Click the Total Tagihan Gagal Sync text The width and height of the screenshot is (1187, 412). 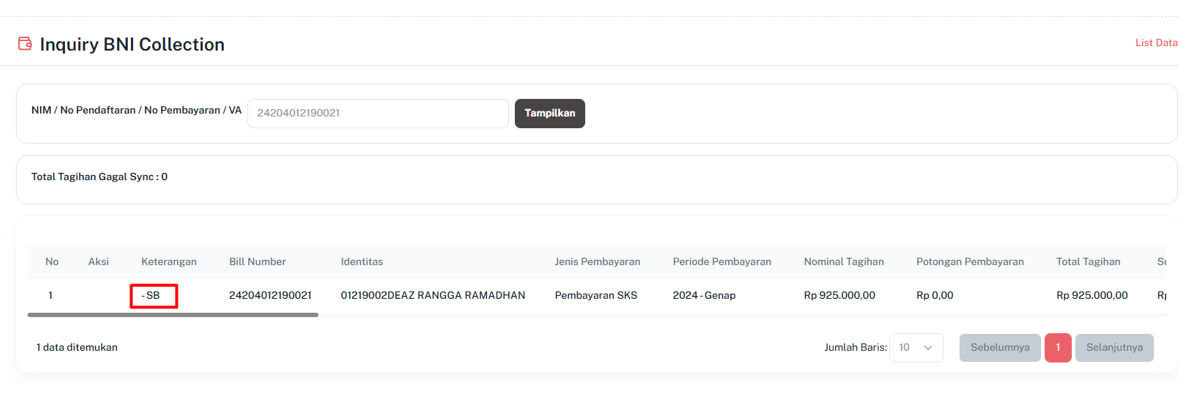point(99,176)
